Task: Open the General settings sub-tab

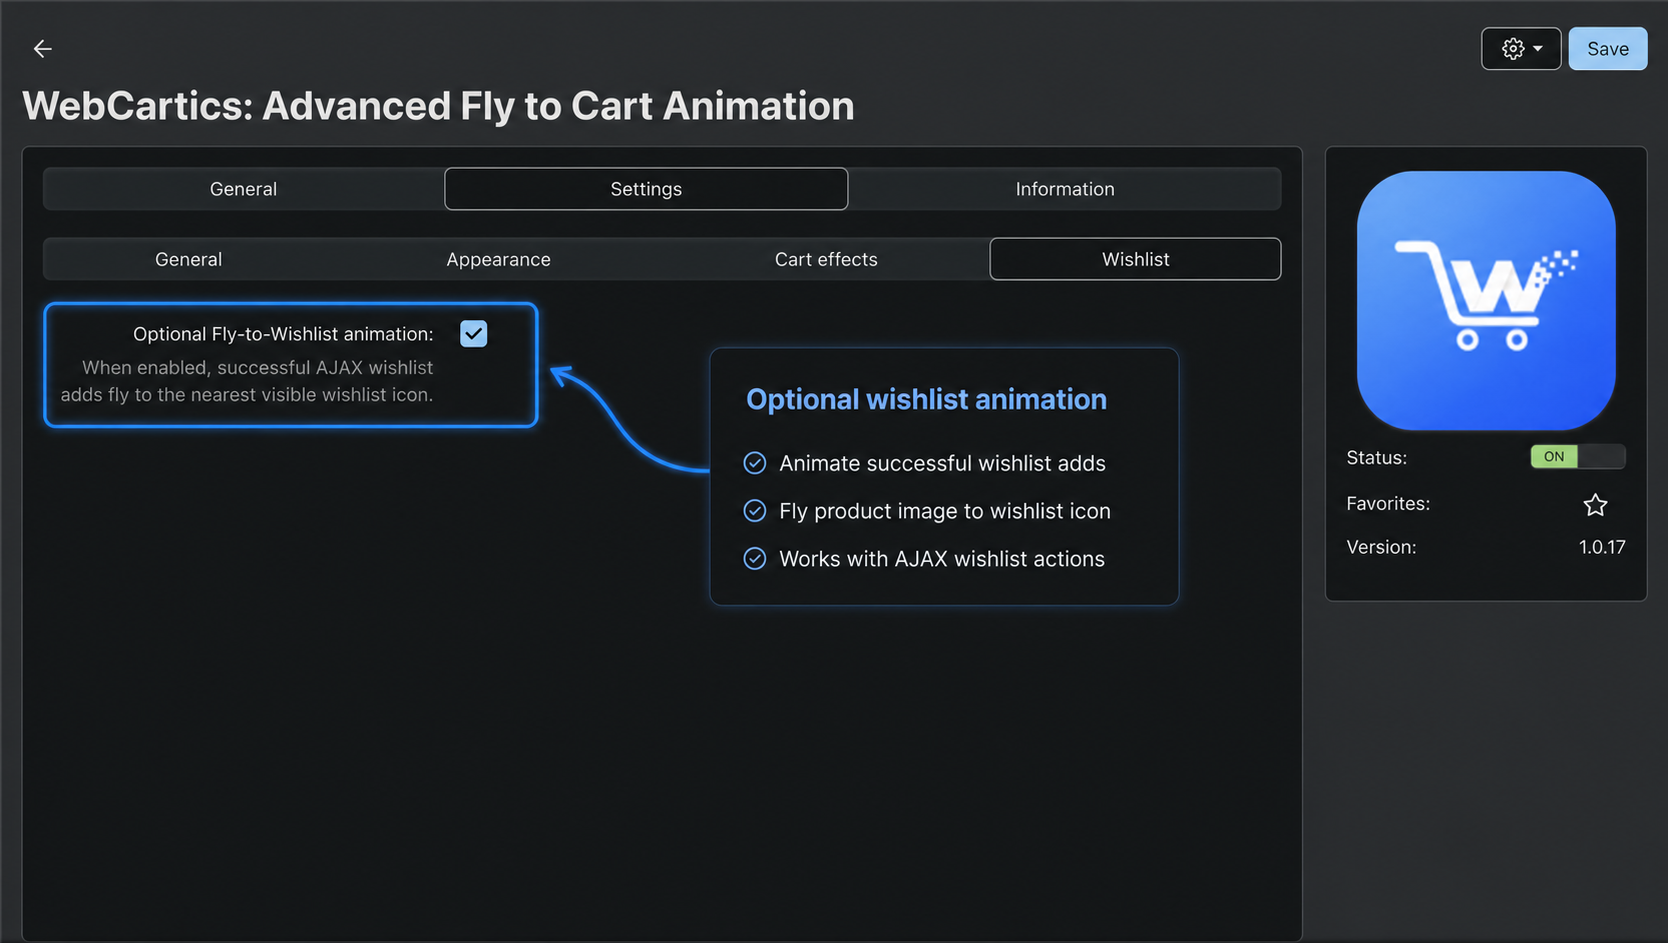Action: pyautogui.click(x=188, y=259)
